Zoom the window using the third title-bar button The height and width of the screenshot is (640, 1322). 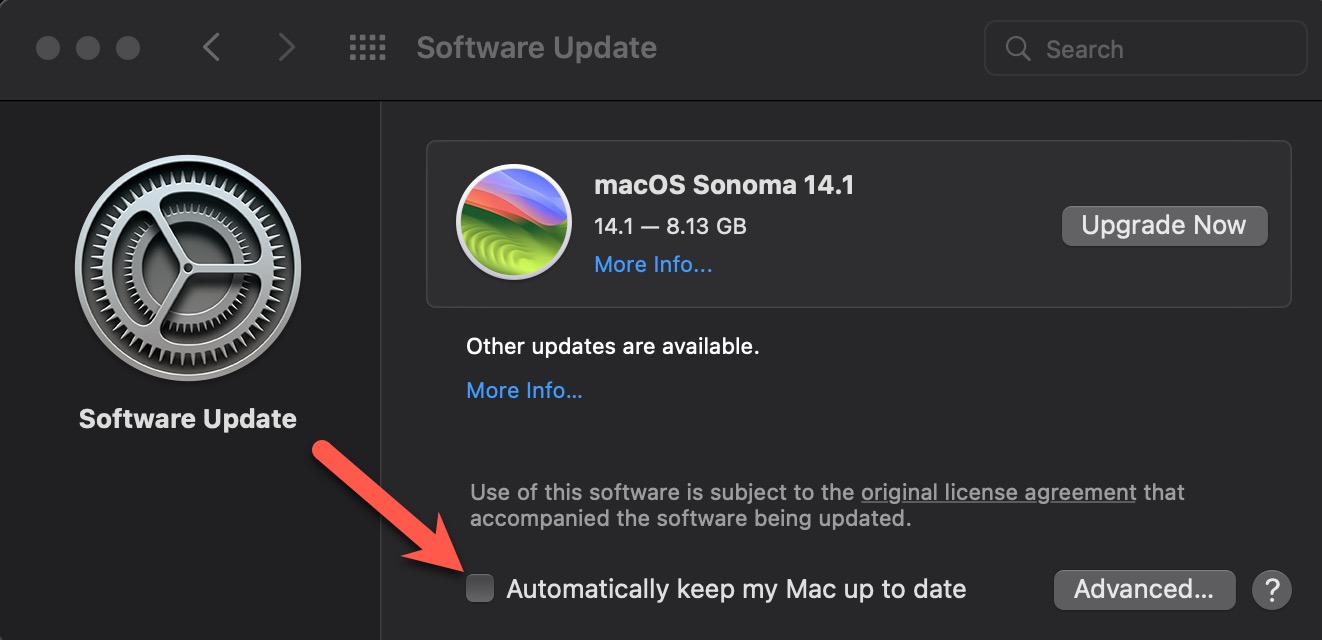128,48
